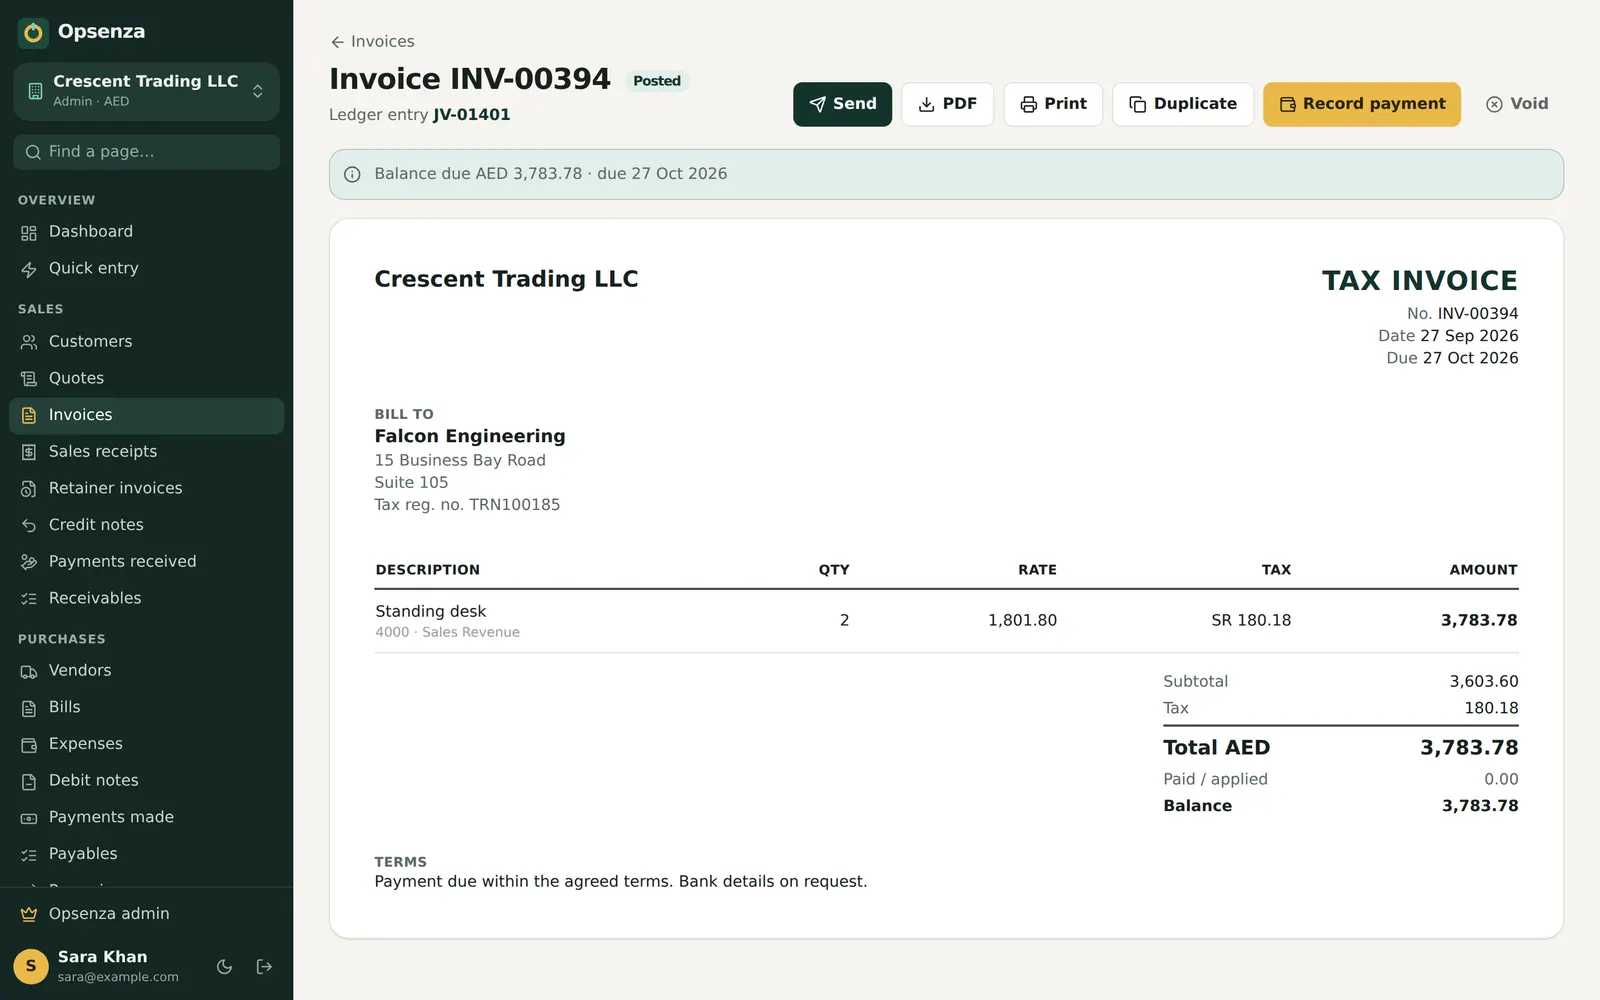Viewport: 1600px width, 1000px height.
Task: Click the Retainer invoices icon
Action: pos(29,489)
